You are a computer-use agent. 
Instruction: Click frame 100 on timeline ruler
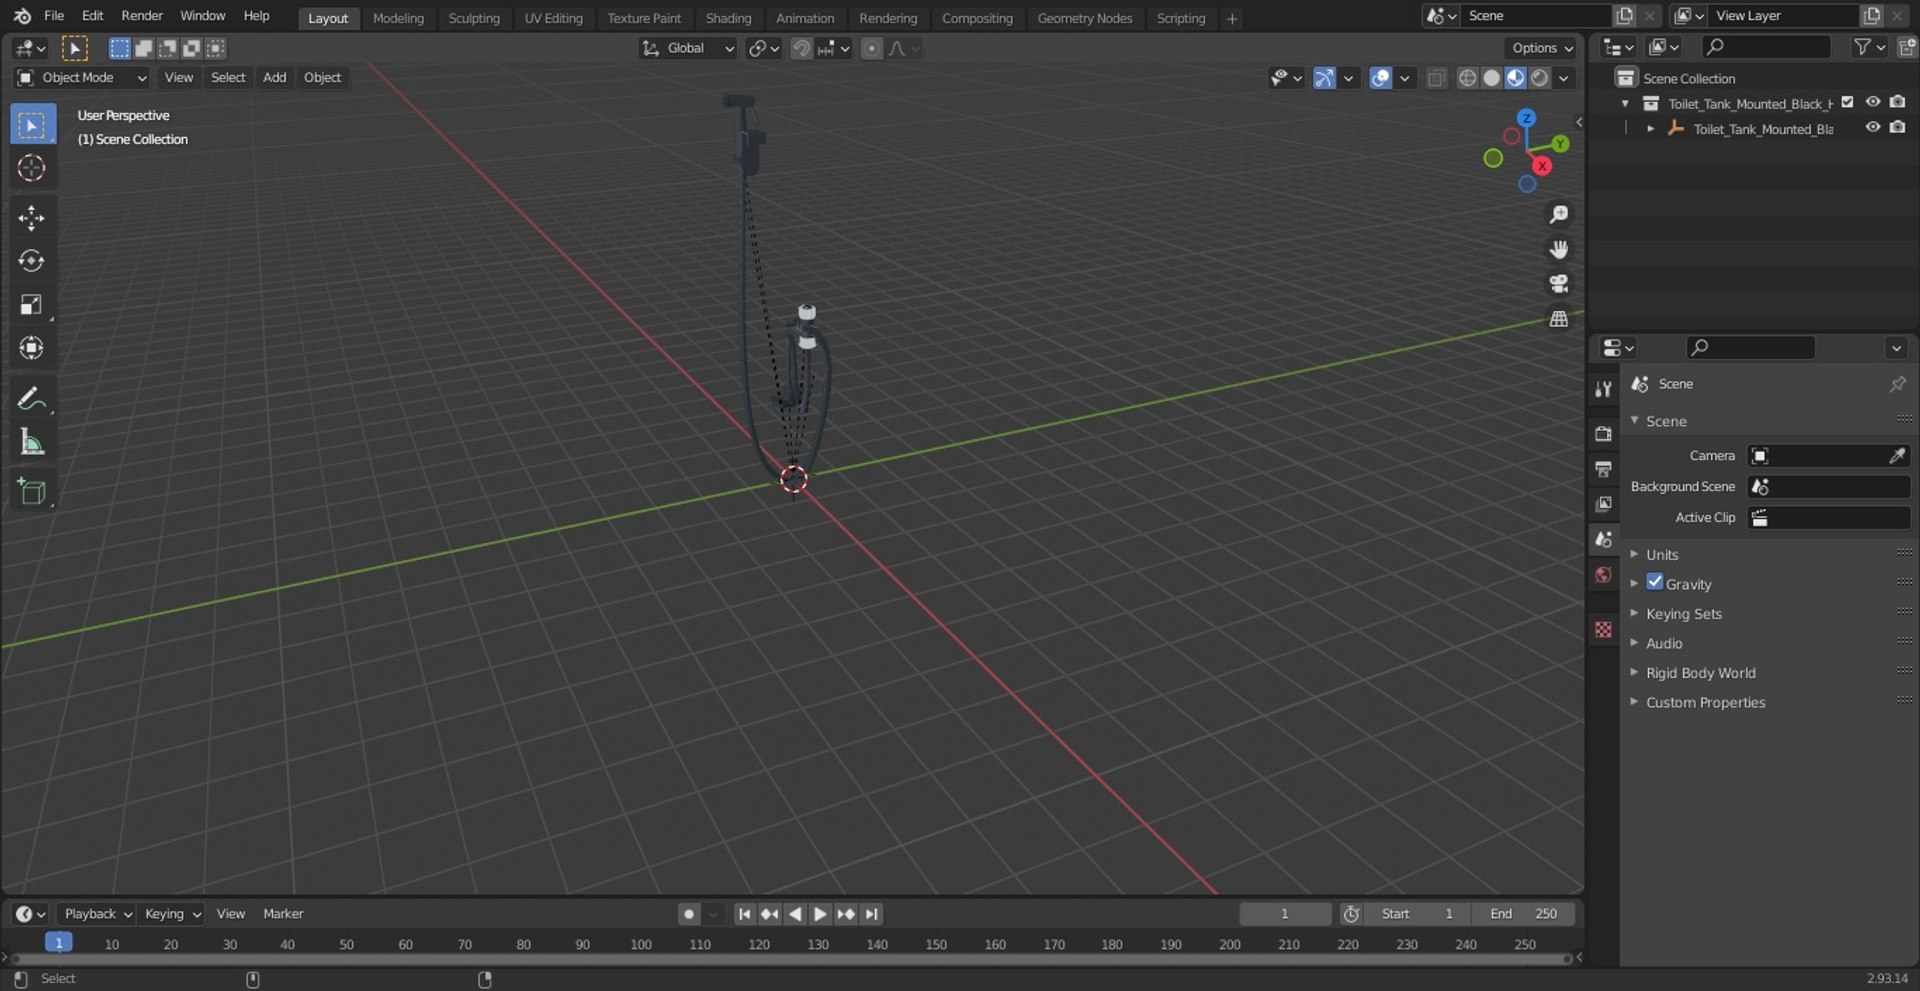click(641, 944)
